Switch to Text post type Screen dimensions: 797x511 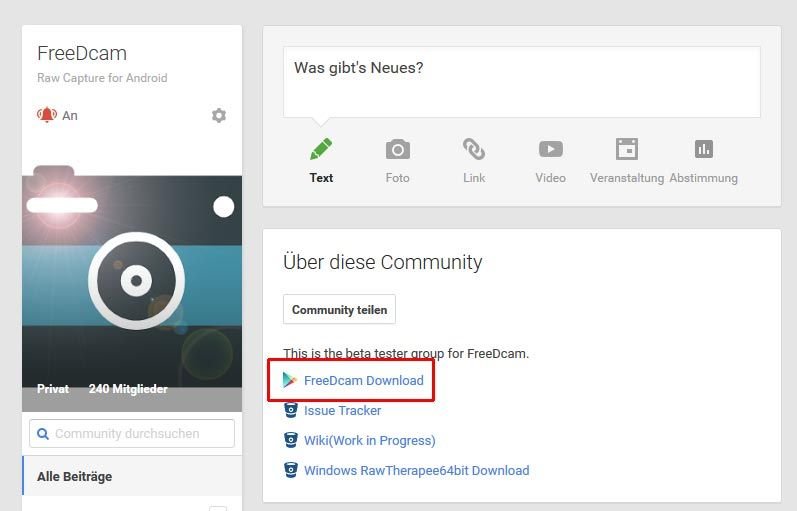pos(321,178)
